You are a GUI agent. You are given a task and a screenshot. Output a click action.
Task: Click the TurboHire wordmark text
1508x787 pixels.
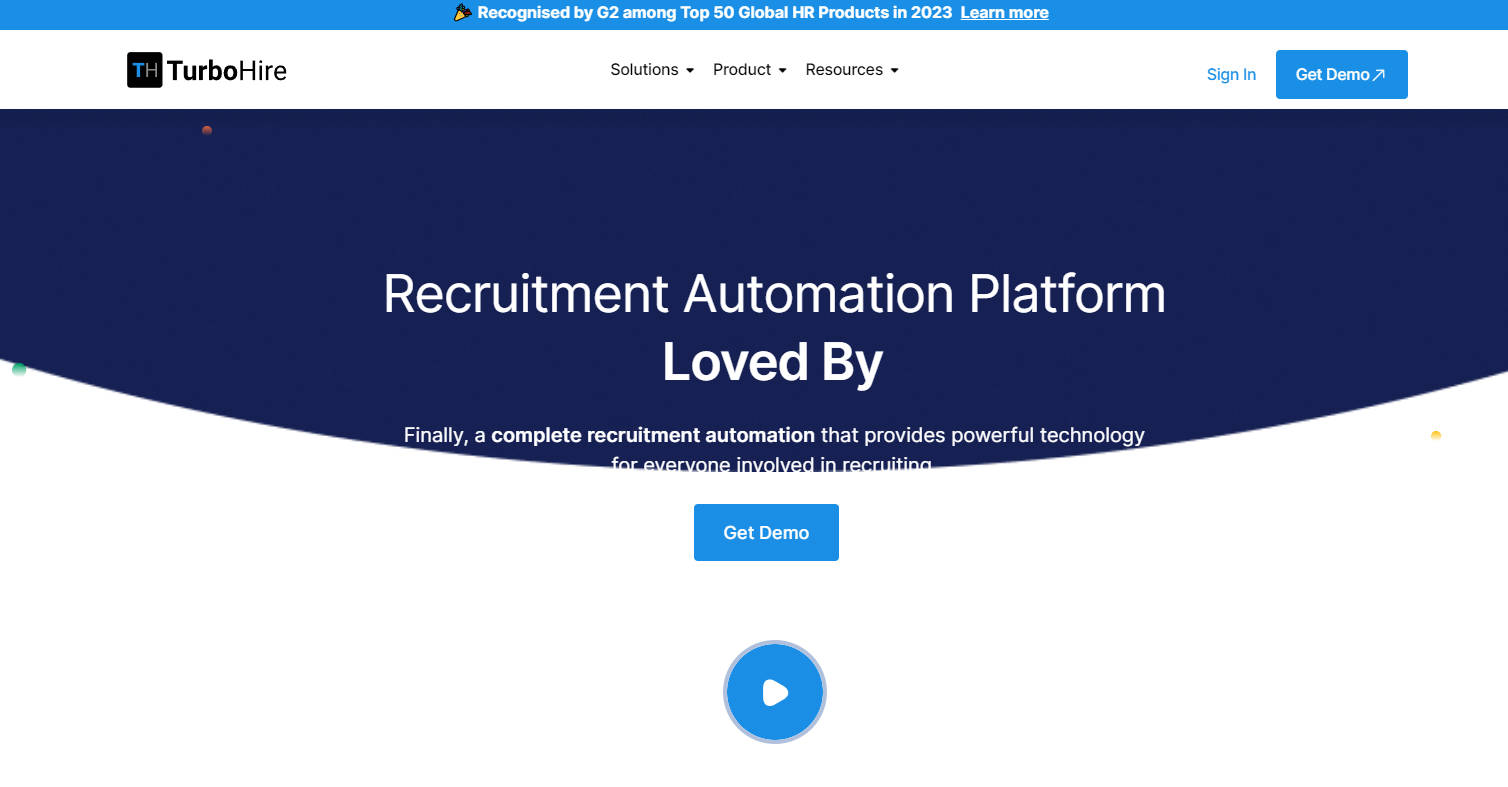(227, 70)
